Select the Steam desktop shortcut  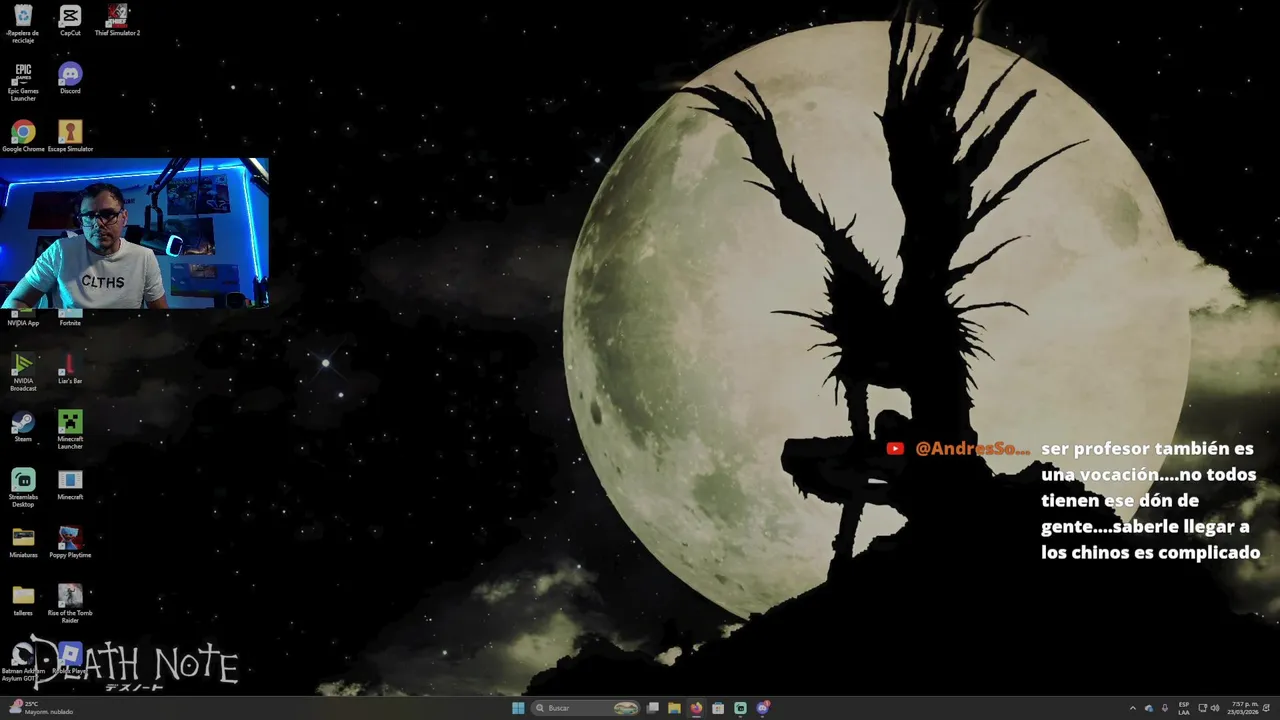click(23, 426)
